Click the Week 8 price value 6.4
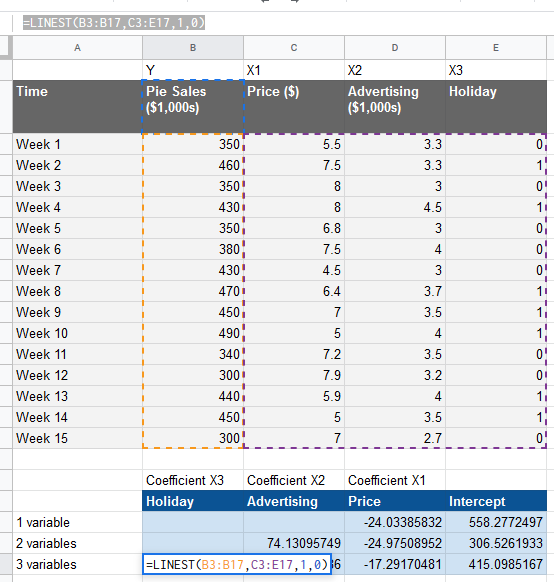Screen dimensions: 554x582 [x=294, y=291]
